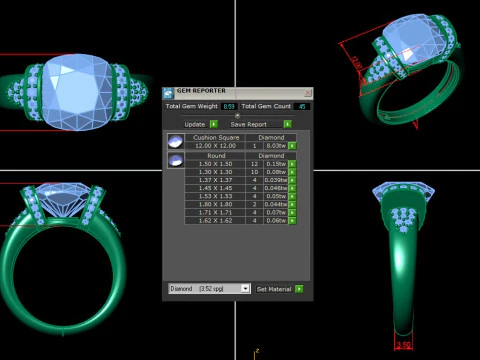Click the Update button label
This screenshot has height=360, width=480.
pos(195,124)
